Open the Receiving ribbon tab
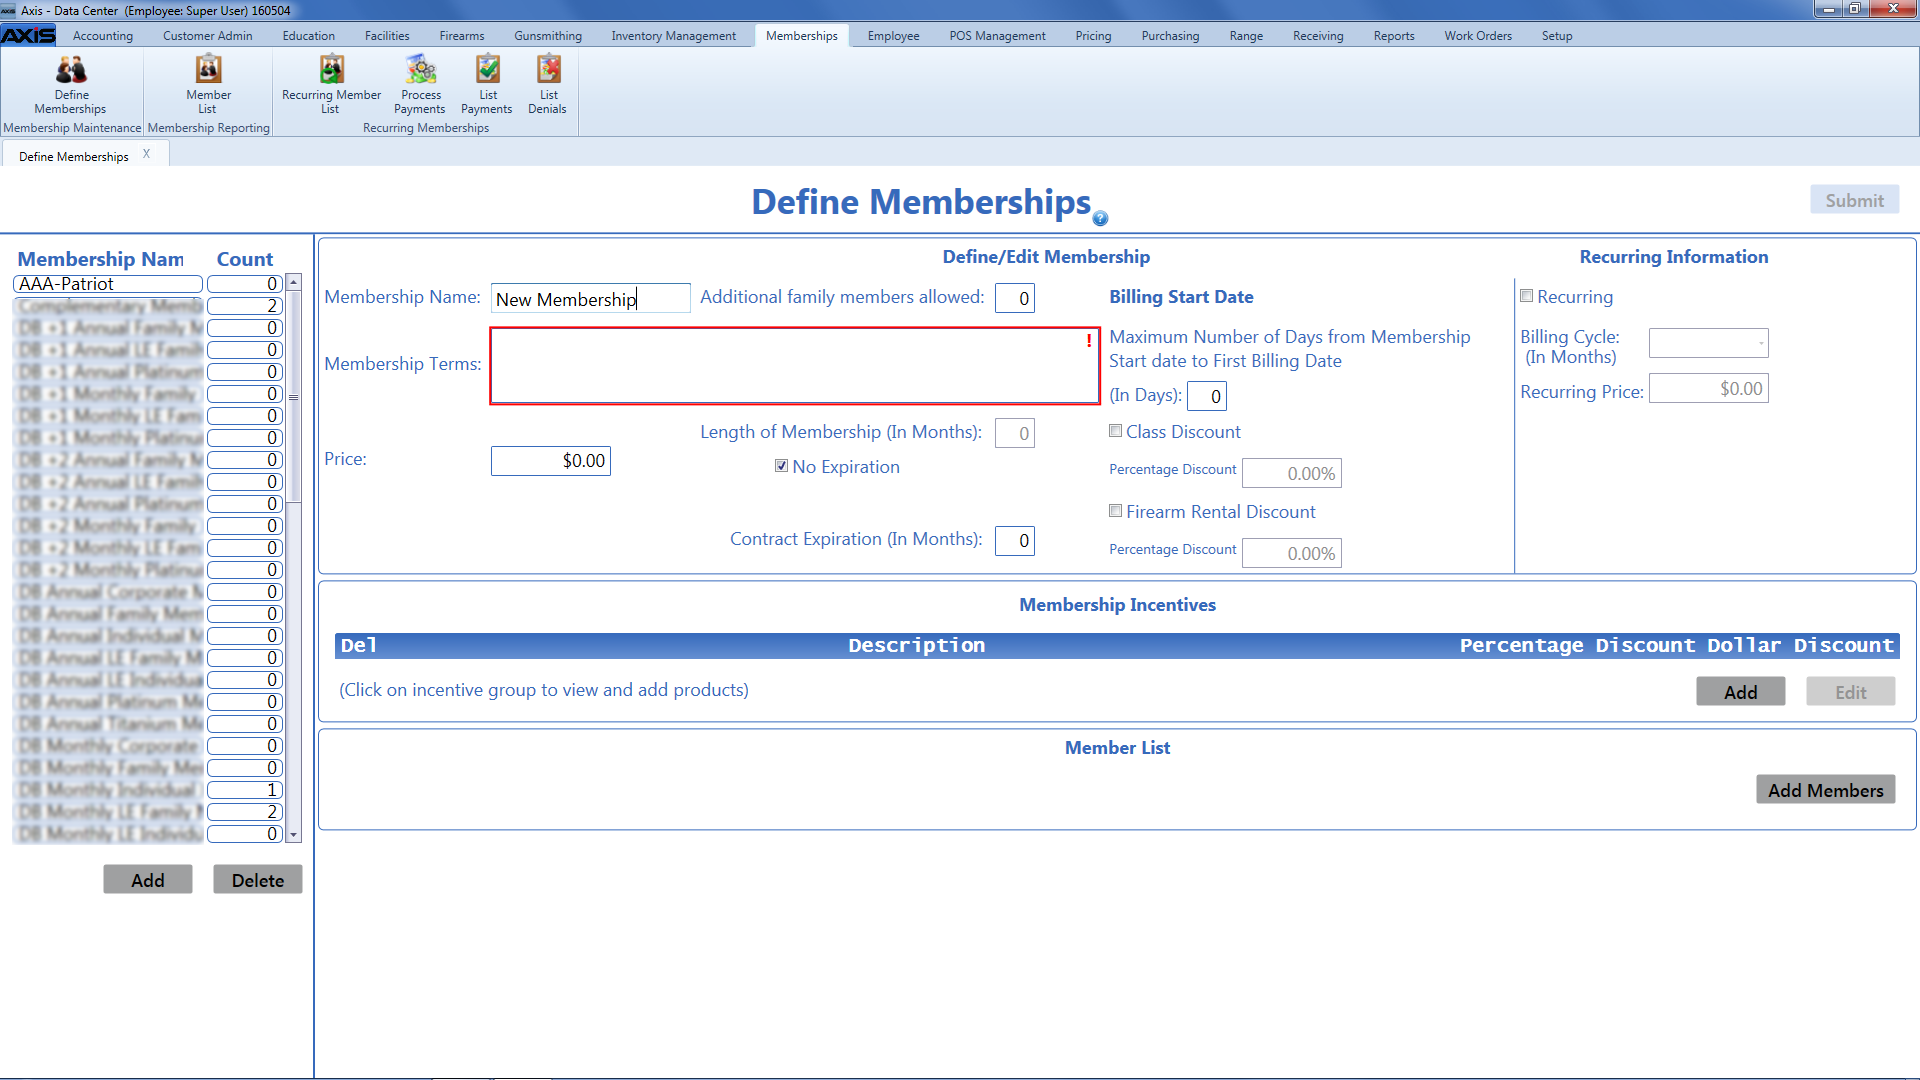This screenshot has width=1920, height=1080. tap(1318, 36)
